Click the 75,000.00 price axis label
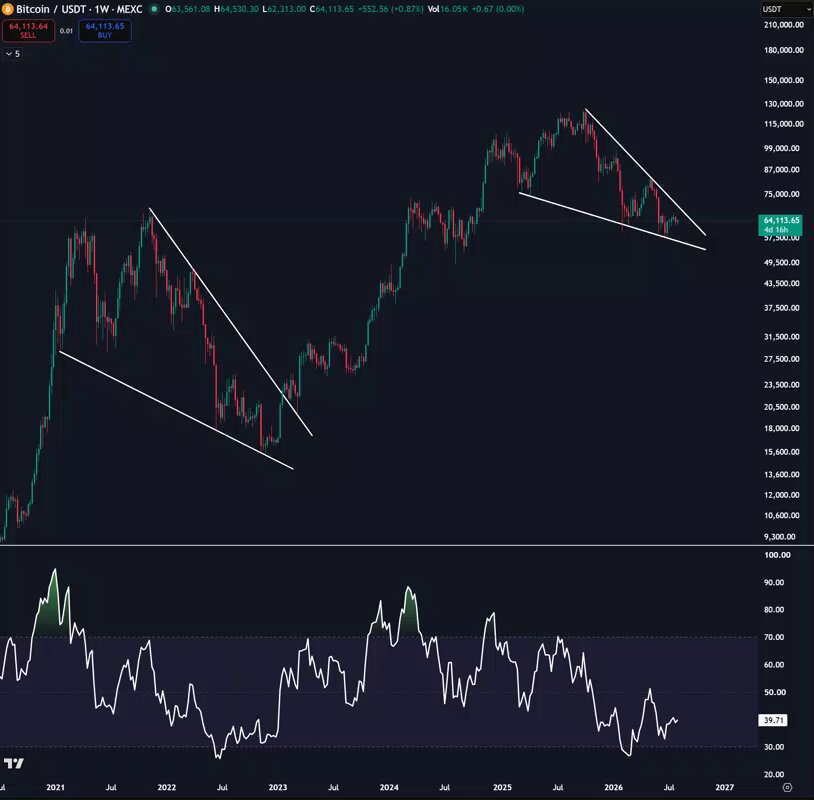The height and width of the screenshot is (800, 814). tap(782, 194)
